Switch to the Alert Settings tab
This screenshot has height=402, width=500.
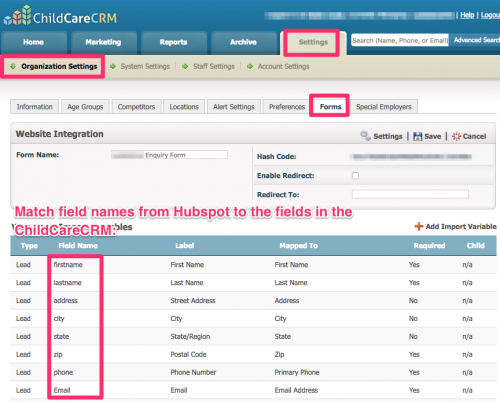[234, 107]
